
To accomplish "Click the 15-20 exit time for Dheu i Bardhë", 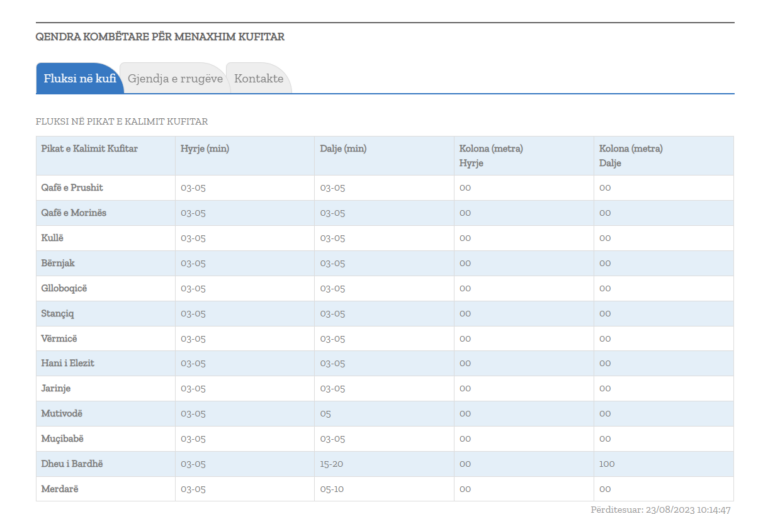I will 332,464.
